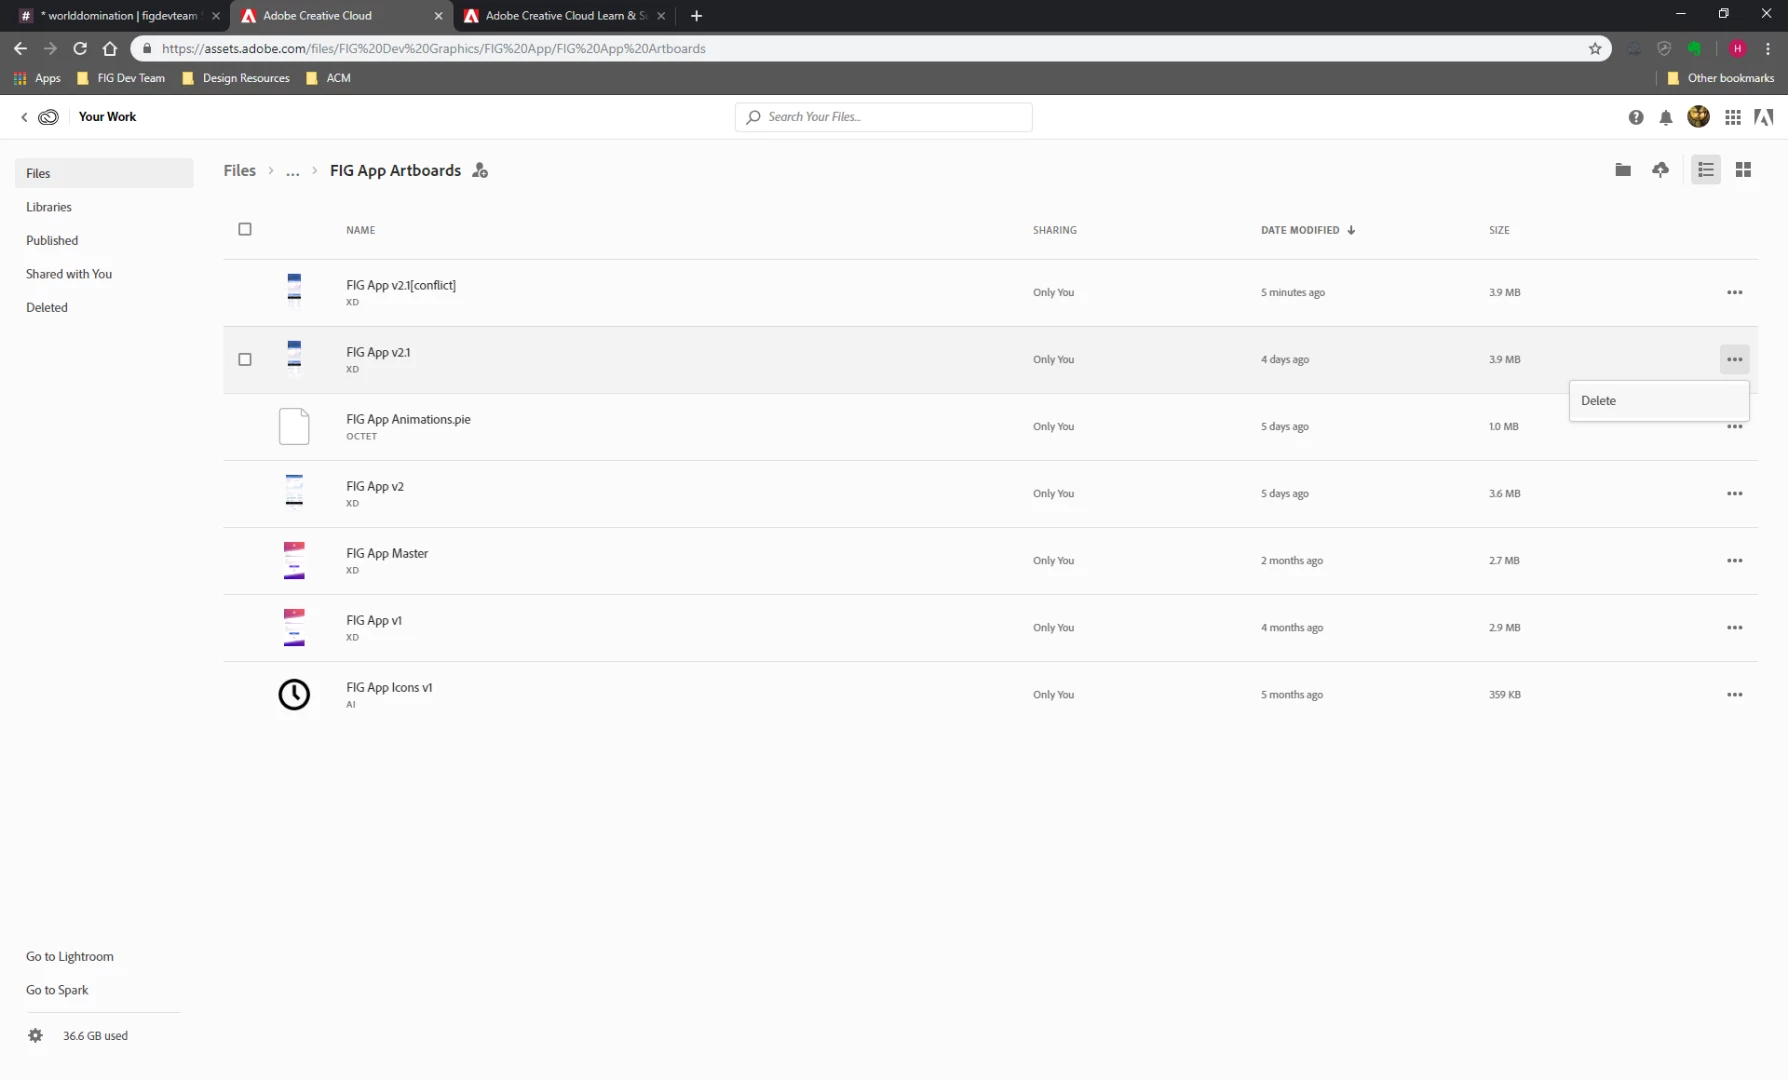Open FIG App Animations.pie file name
This screenshot has height=1080, width=1788.
(408, 419)
